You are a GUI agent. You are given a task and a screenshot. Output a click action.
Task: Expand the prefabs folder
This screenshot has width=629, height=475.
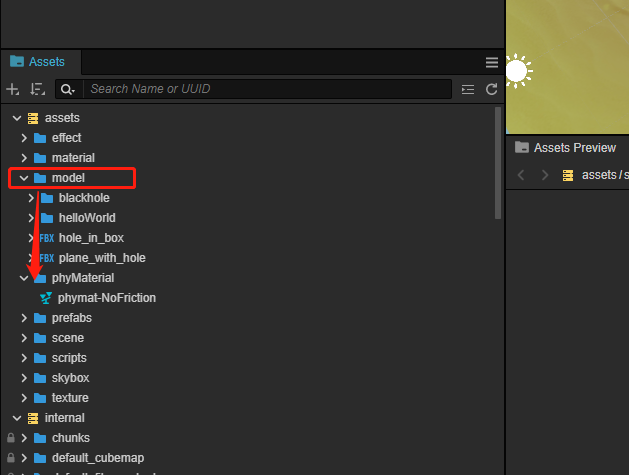(x=24, y=318)
